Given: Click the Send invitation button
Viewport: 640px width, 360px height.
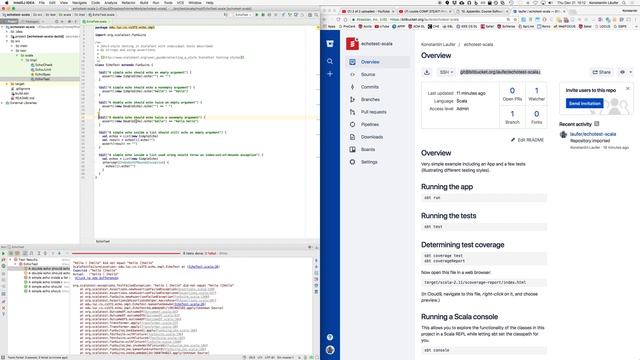Looking at the screenshot, I should [584, 103].
